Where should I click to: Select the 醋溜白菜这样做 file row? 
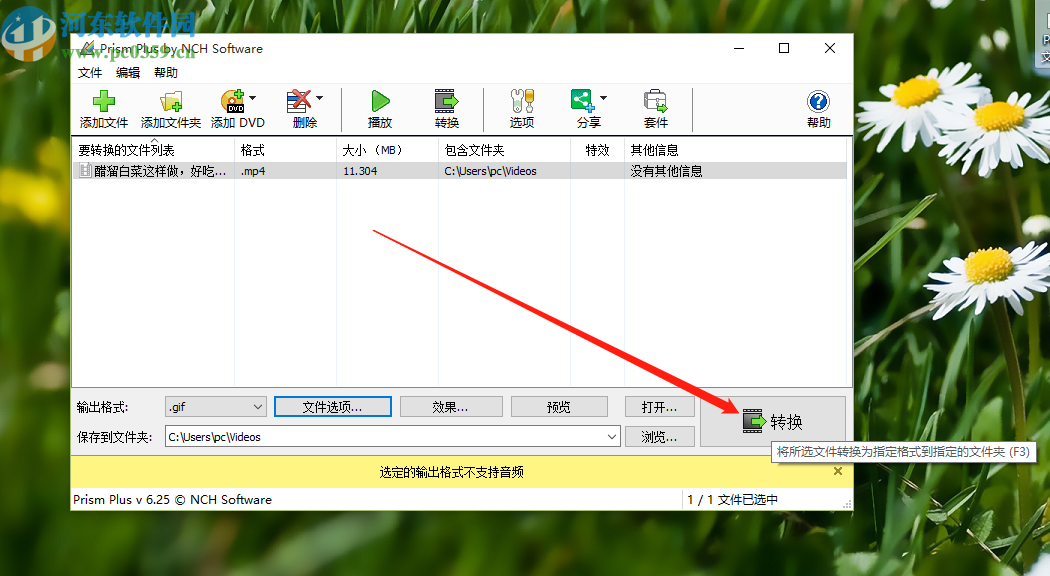pyautogui.click(x=459, y=171)
